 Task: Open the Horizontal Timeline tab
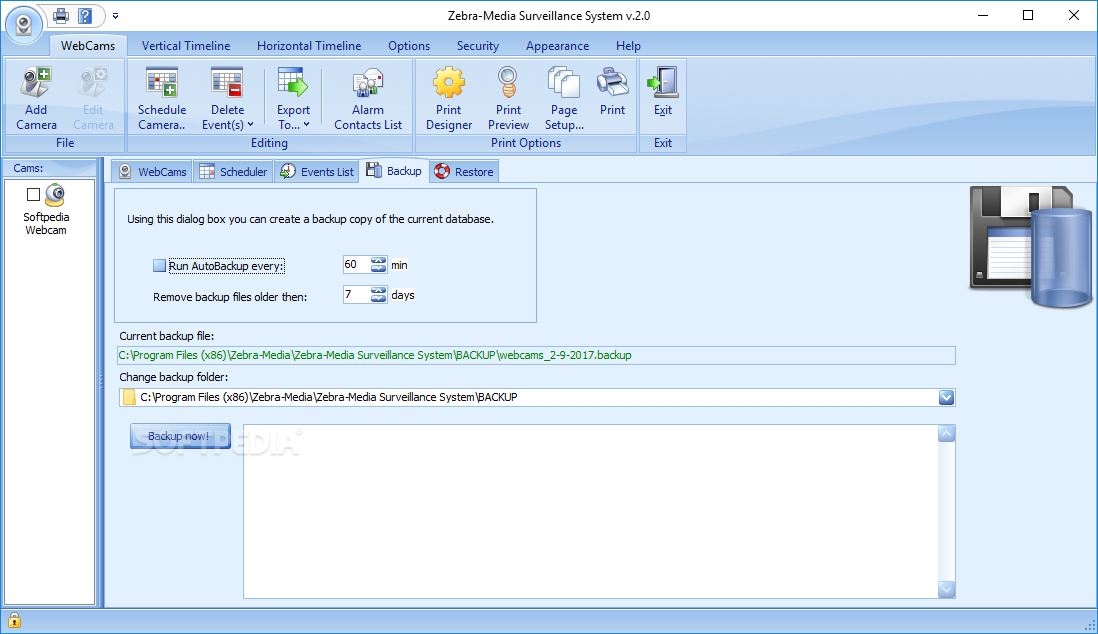click(x=309, y=46)
